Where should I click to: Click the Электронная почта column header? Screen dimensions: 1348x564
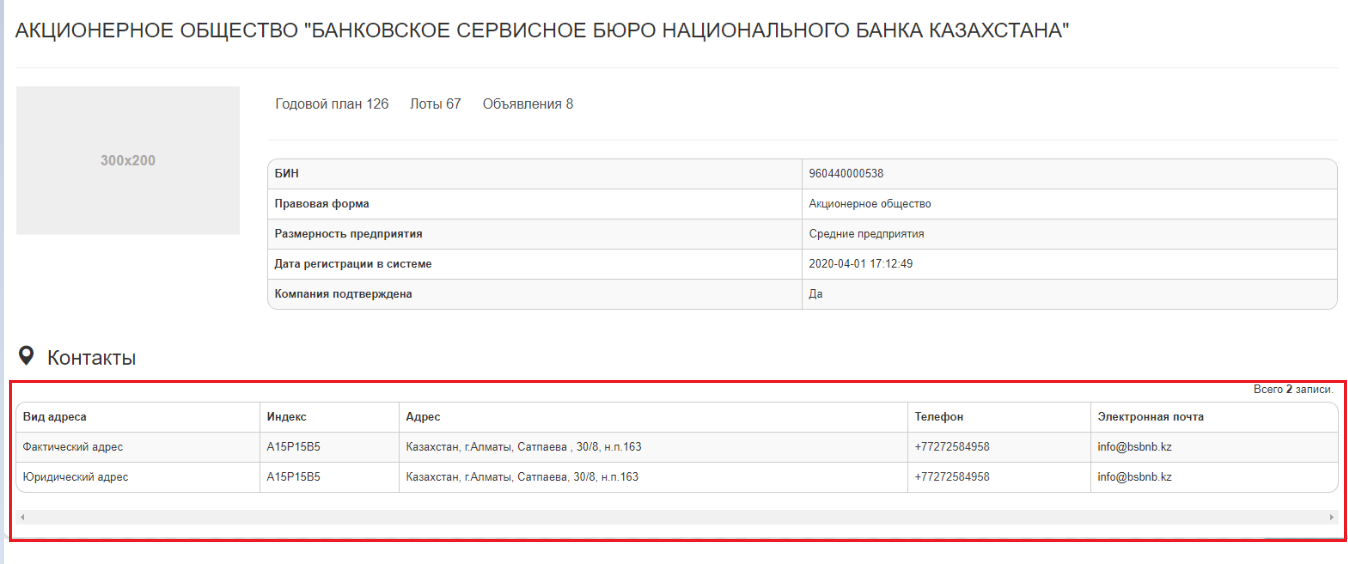pyautogui.click(x=1150, y=417)
